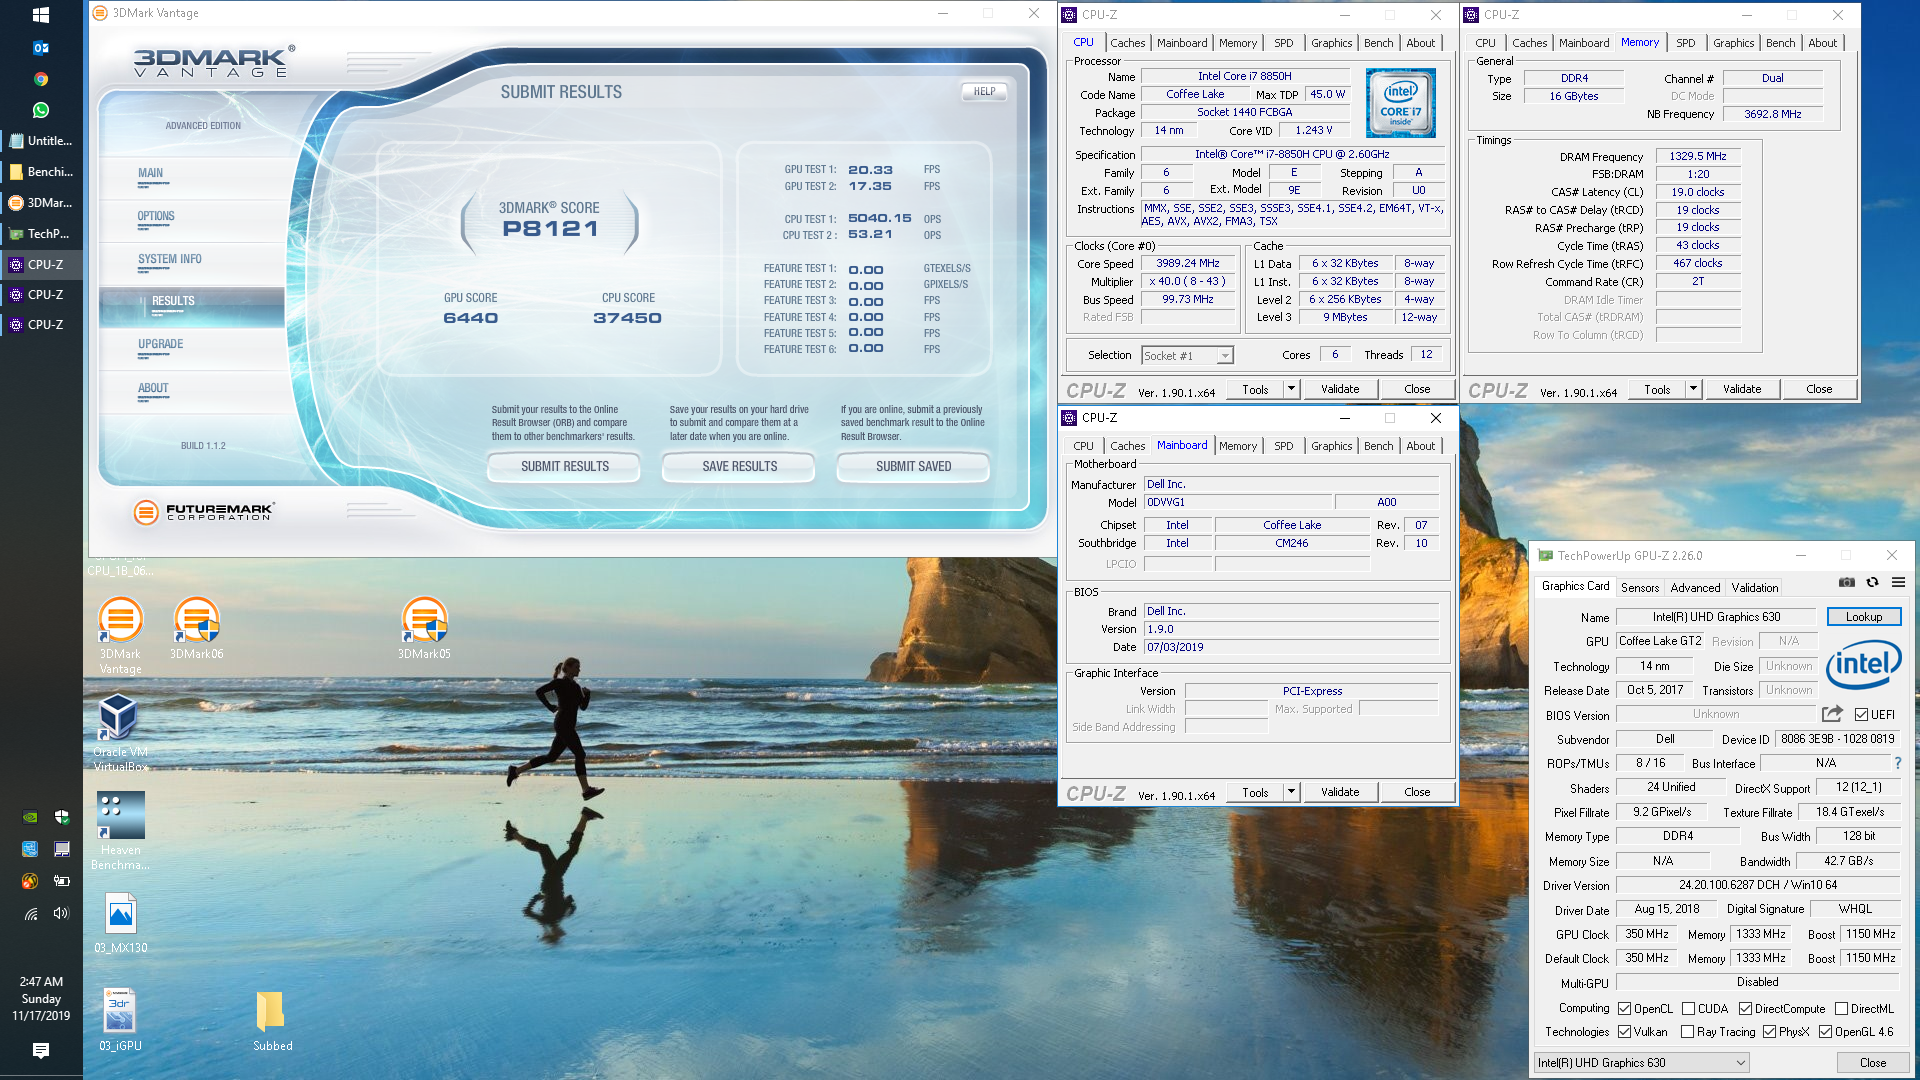This screenshot has height=1080, width=1920.
Task: Open the GPU-Z graphics card selector dropdown
Action: (x=1642, y=1063)
